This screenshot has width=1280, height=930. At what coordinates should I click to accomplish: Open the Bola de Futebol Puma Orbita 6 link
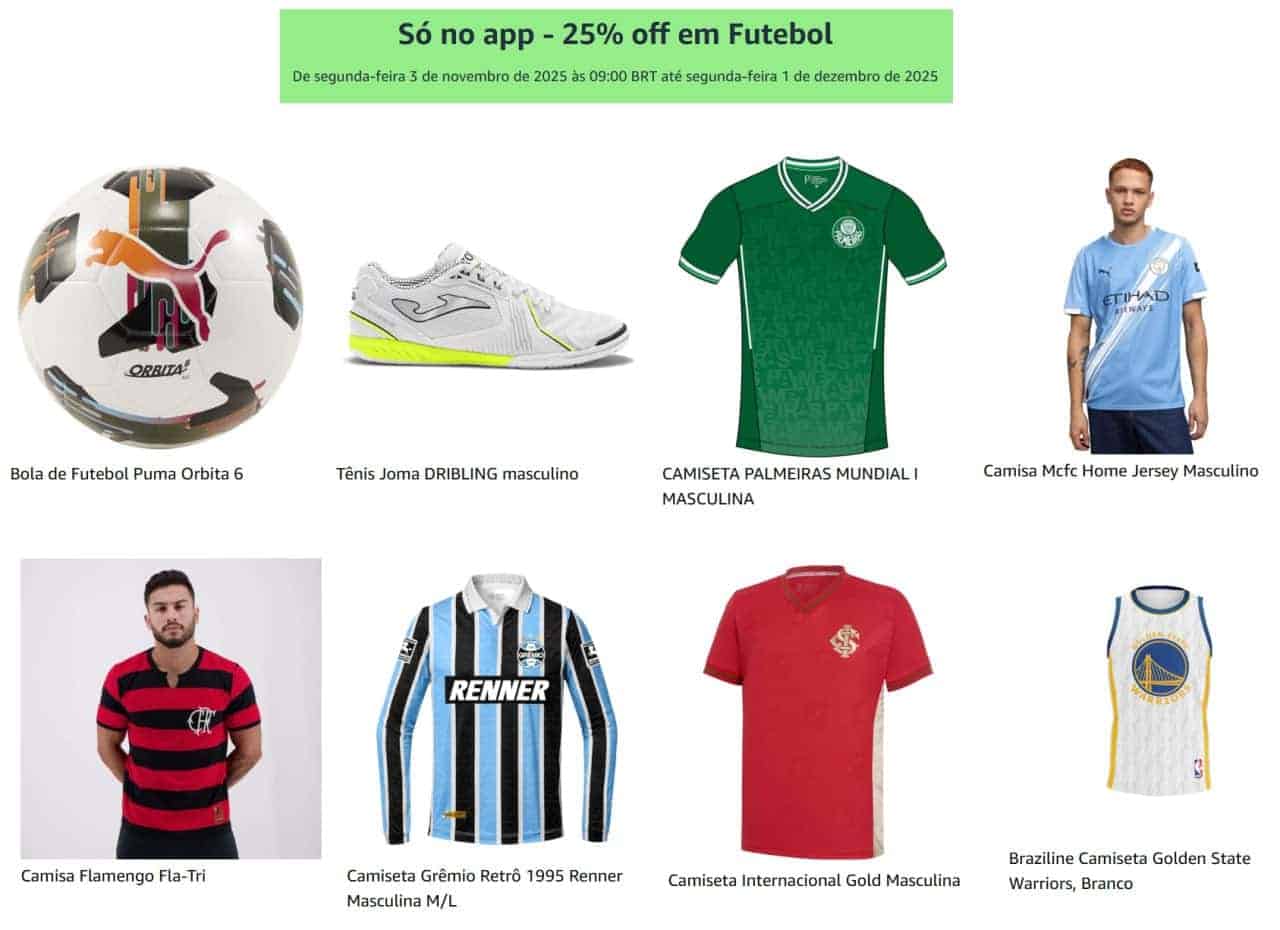126,474
